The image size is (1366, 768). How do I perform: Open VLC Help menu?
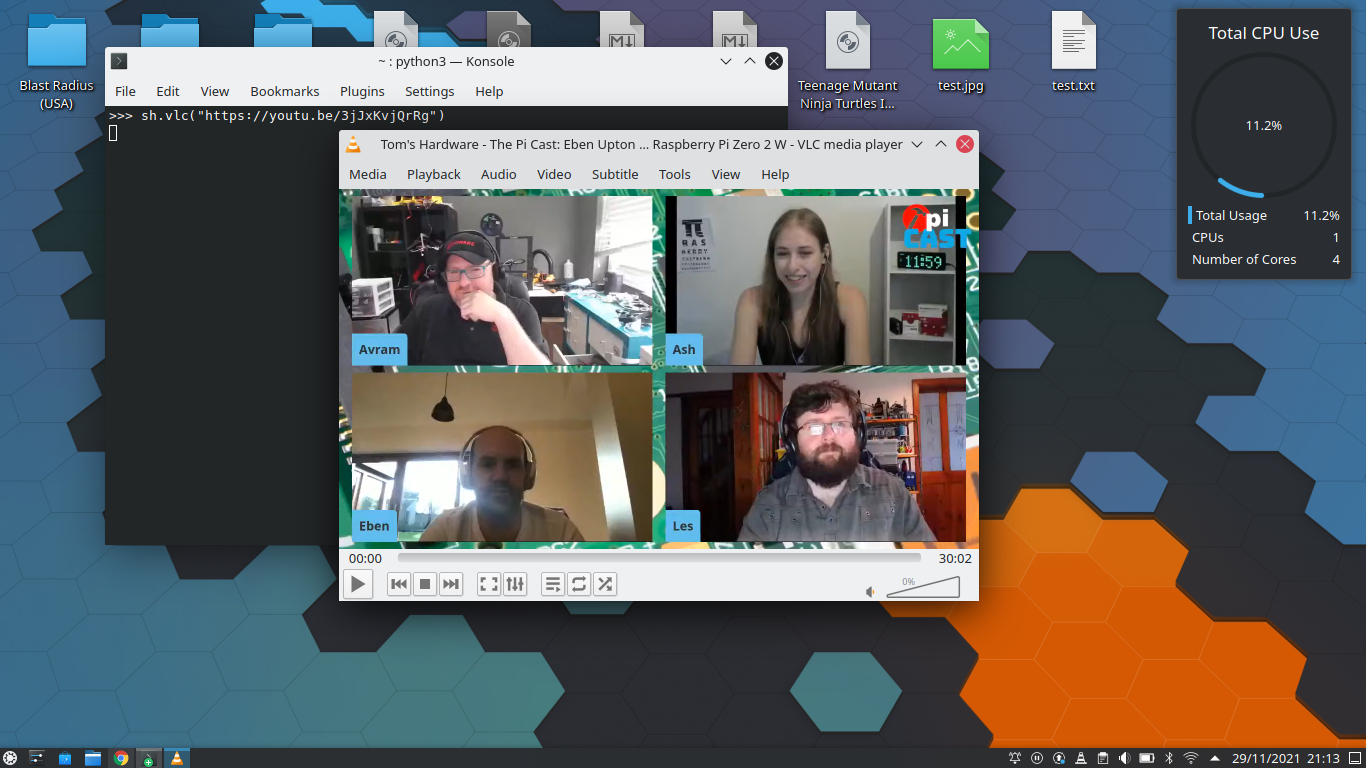[x=775, y=174]
